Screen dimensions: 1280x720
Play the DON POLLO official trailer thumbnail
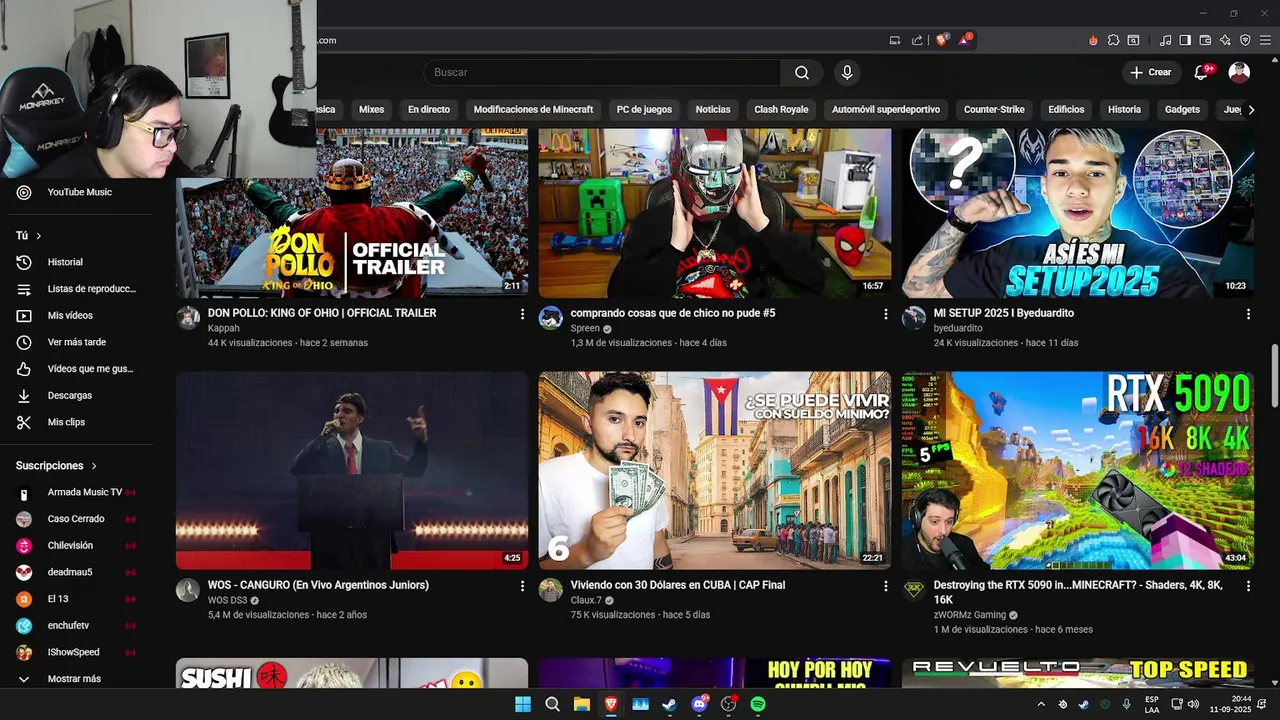pyautogui.click(x=352, y=213)
